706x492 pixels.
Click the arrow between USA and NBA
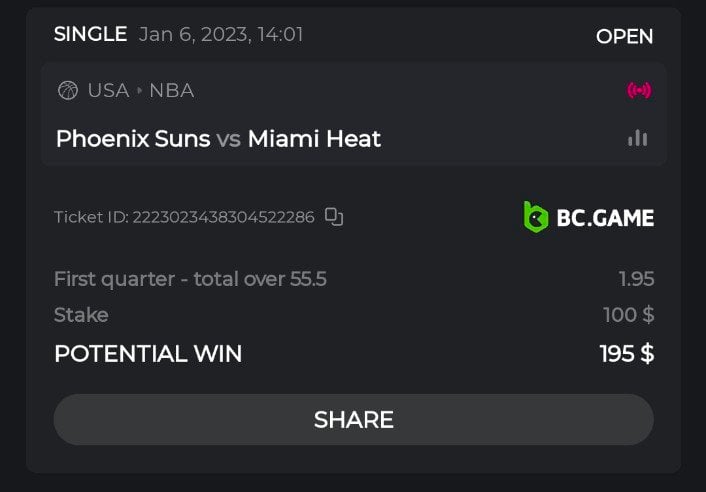[x=139, y=91]
